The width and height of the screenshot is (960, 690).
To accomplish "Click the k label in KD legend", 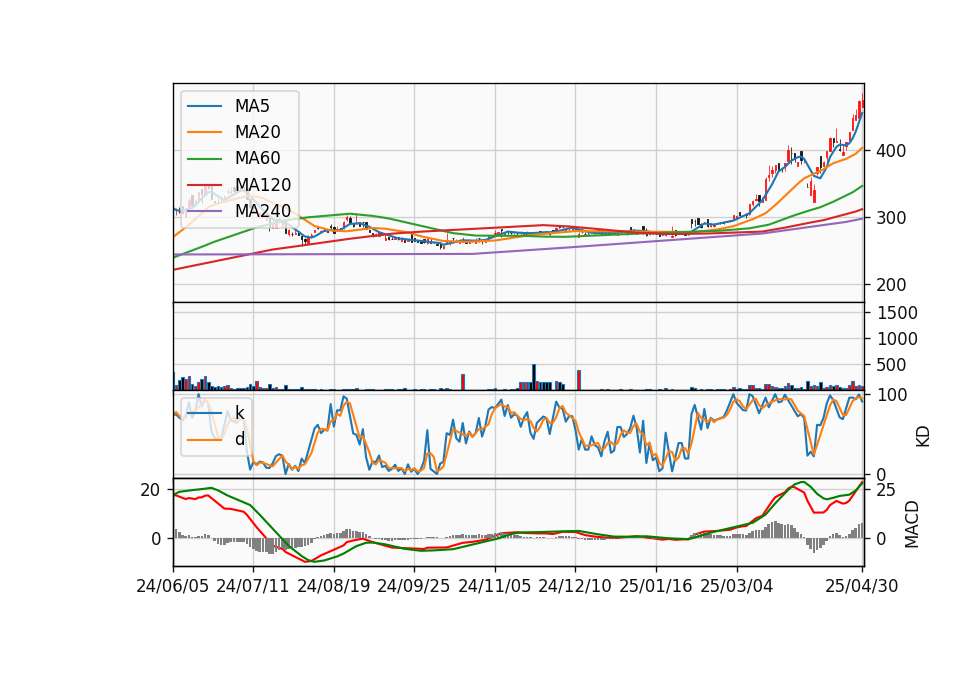I will (x=239, y=413).
